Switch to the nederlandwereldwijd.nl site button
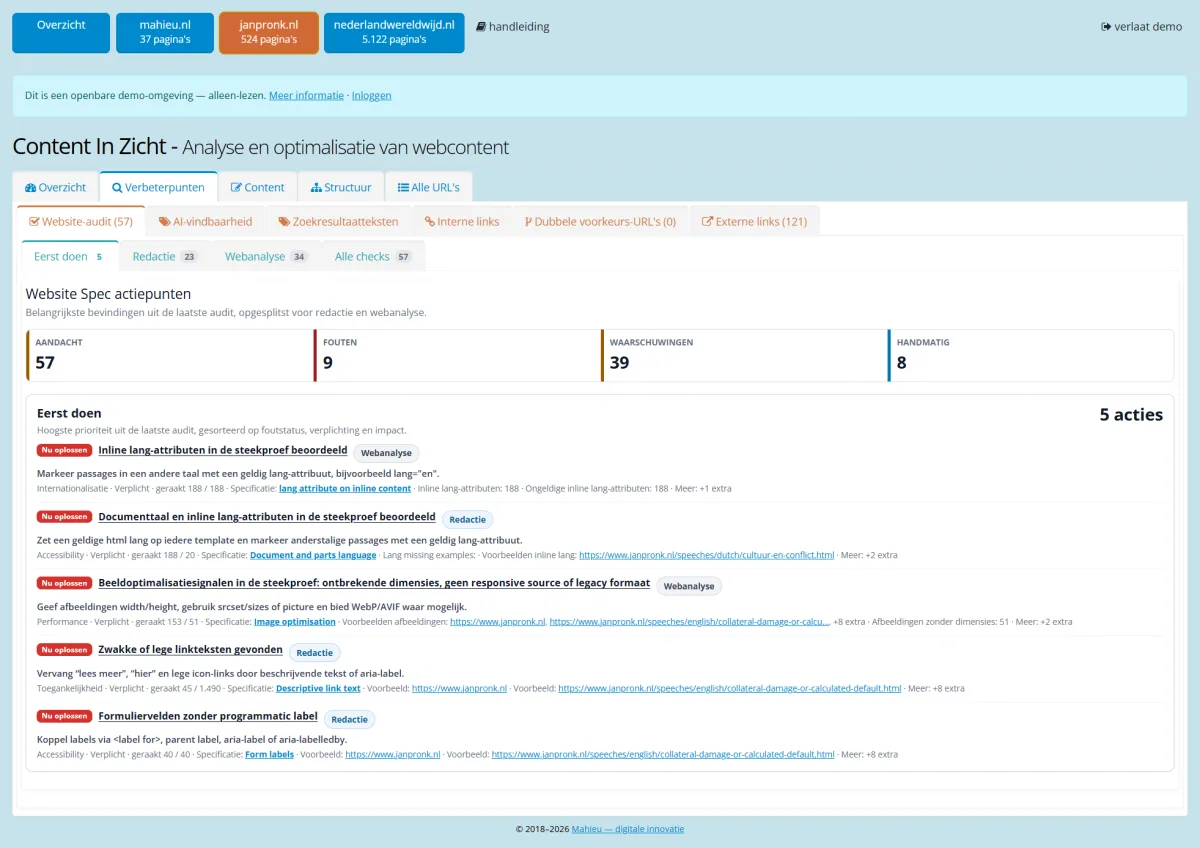 pyautogui.click(x=394, y=32)
